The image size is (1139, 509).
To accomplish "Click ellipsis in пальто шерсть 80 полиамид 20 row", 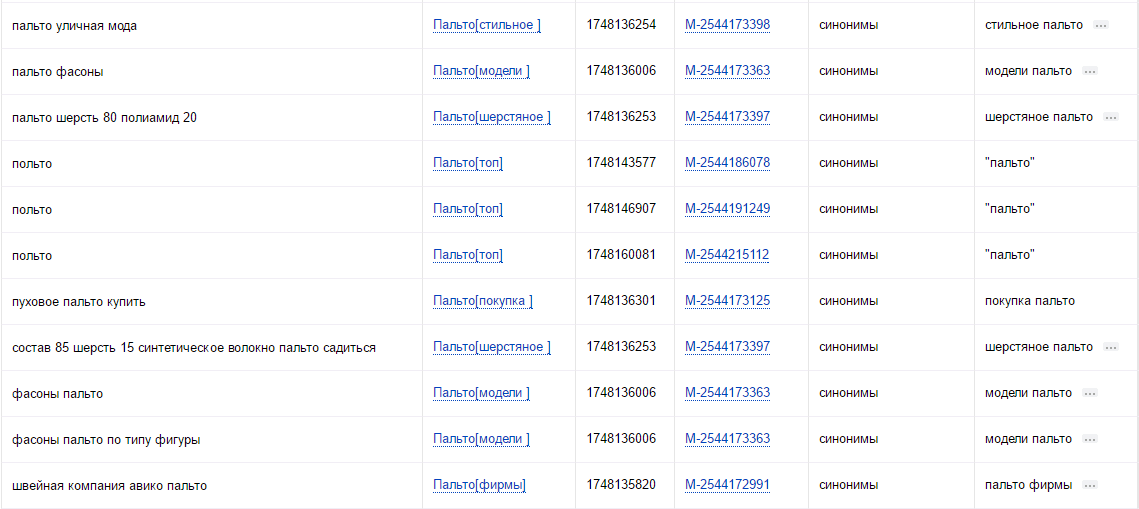I will 1111,118.
